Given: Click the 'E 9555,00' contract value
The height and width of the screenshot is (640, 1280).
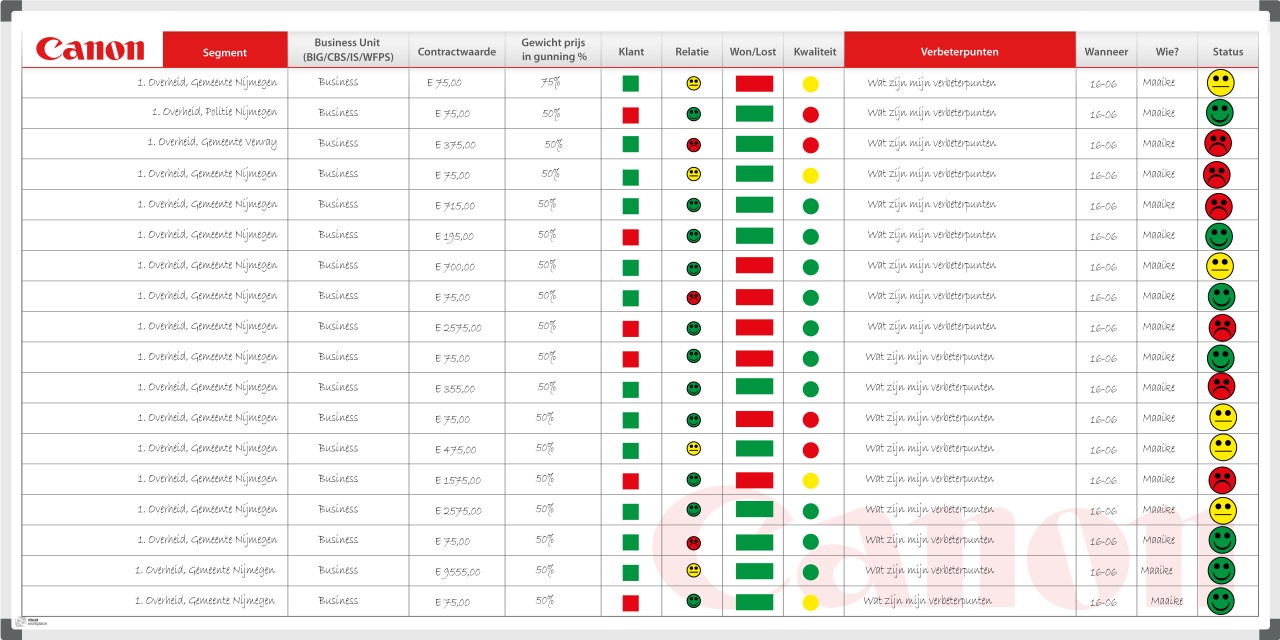Looking at the screenshot, I should click(458, 572).
